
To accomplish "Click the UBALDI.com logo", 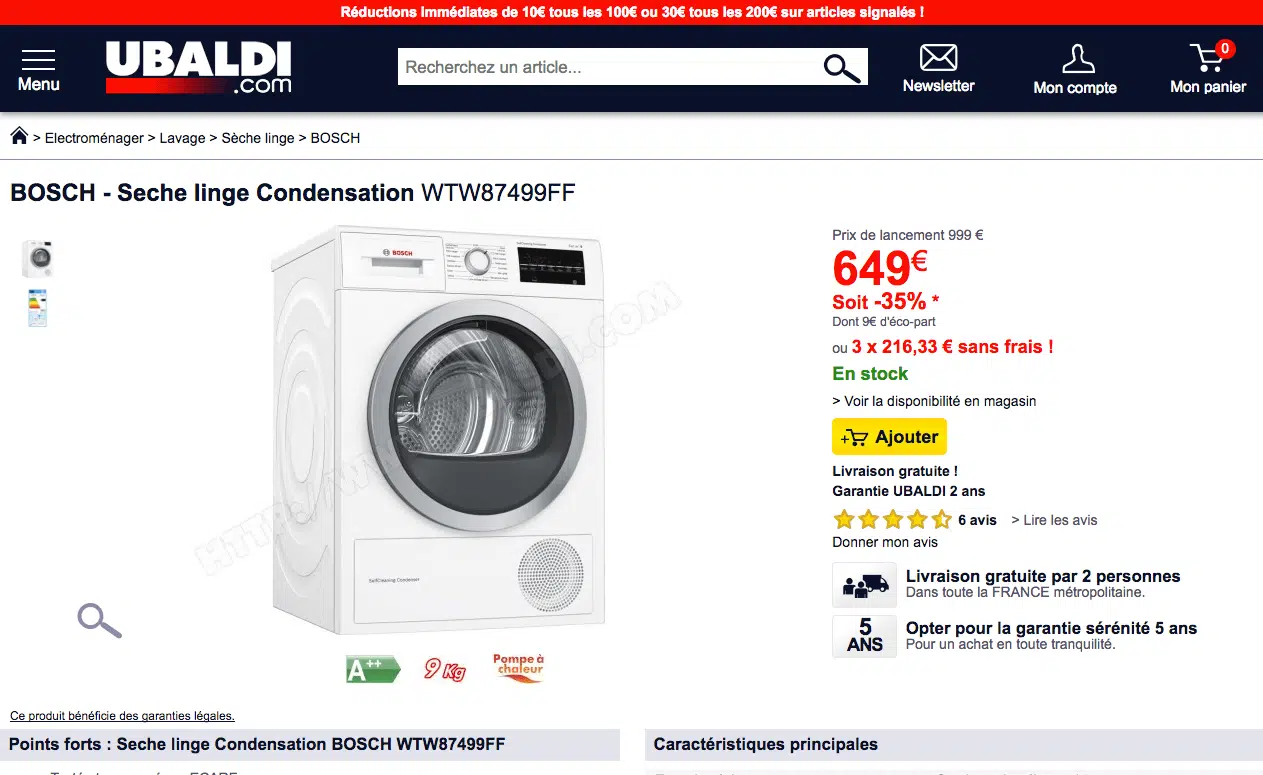I will click(199, 67).
